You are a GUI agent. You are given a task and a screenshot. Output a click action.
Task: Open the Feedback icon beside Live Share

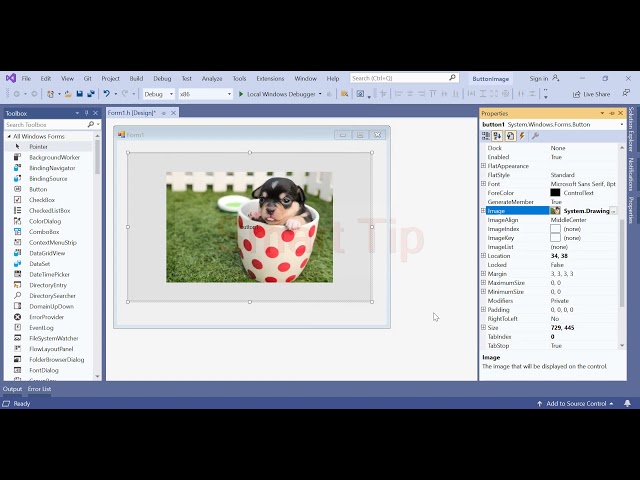pos(626,94)
